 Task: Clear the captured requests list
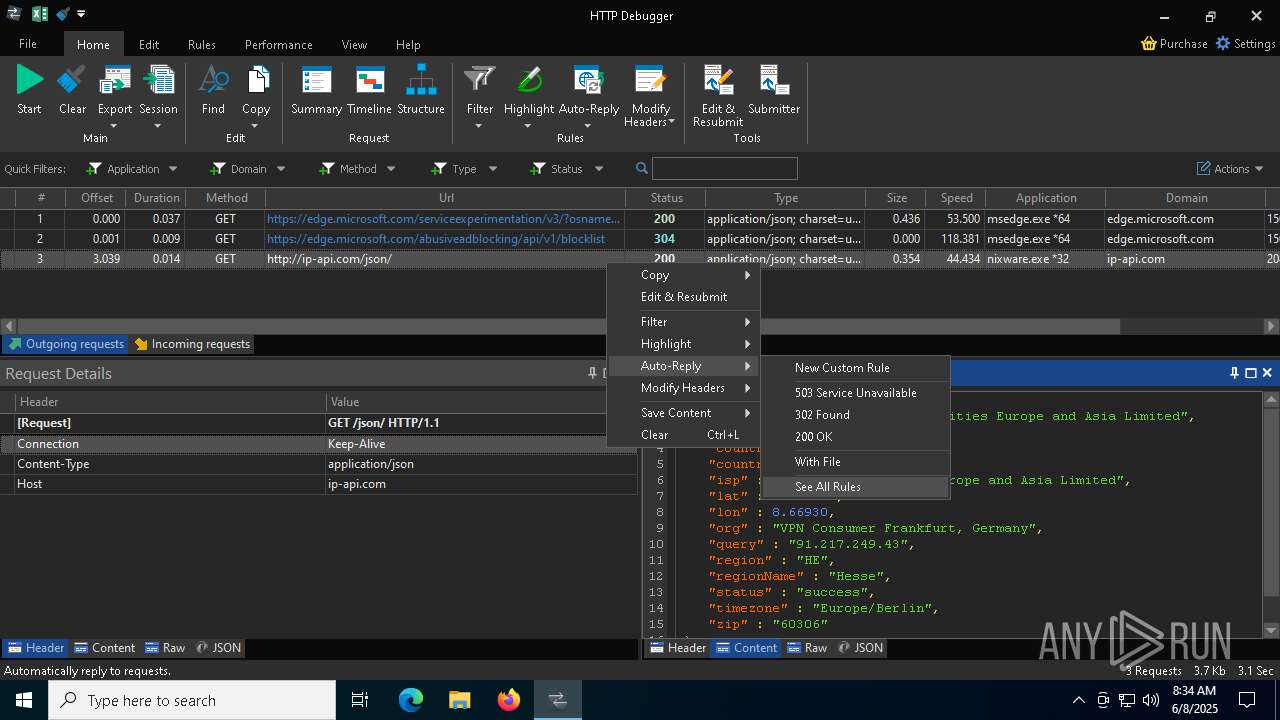click(x=72, y=91)
